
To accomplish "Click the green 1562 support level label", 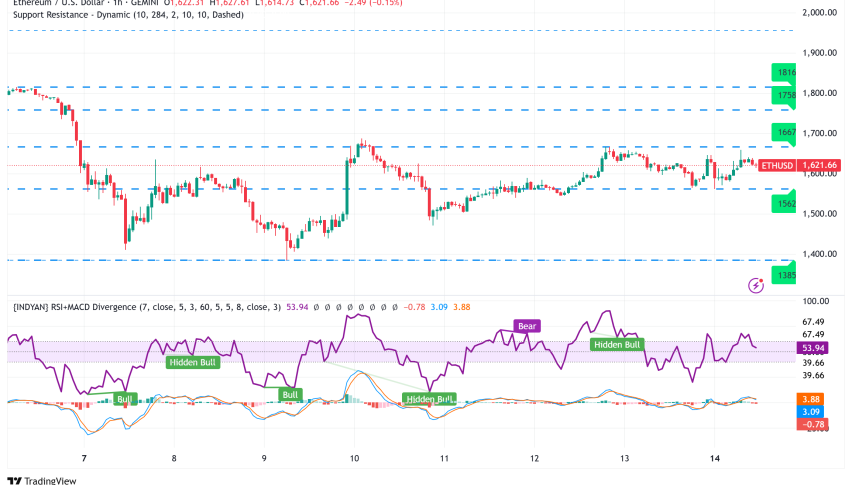I will [784, 204].
